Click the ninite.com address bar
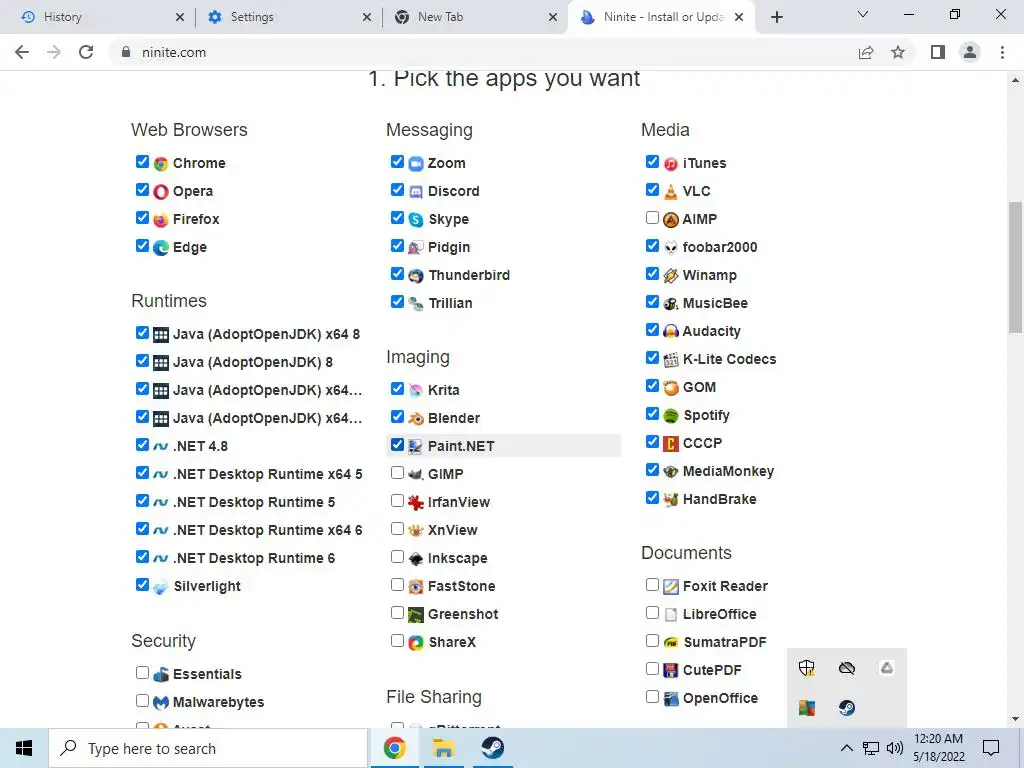1024x768 pixels. point(483,52)
